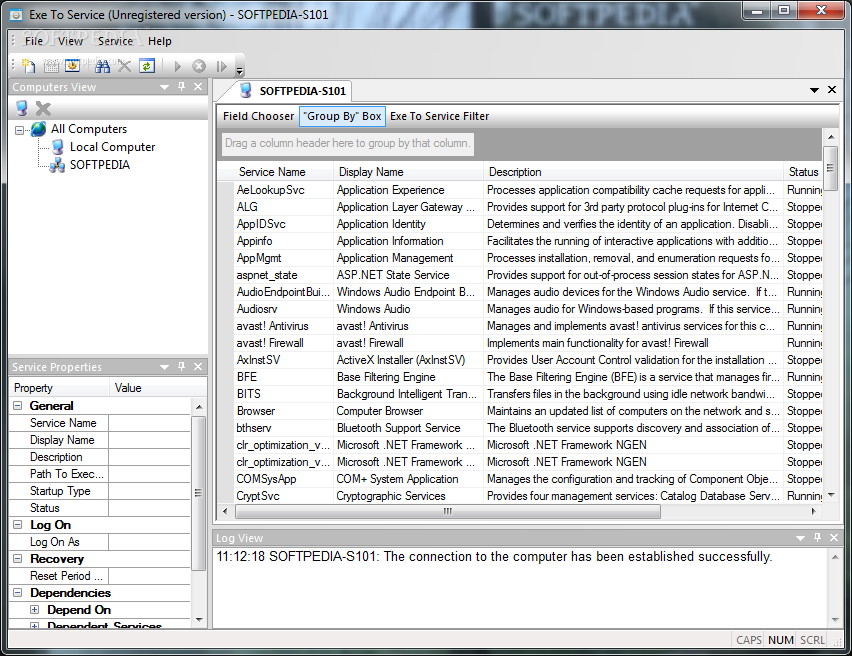Sort by Status column header
The height and width of the screenshot is (656, 852).
pos(803,172)
